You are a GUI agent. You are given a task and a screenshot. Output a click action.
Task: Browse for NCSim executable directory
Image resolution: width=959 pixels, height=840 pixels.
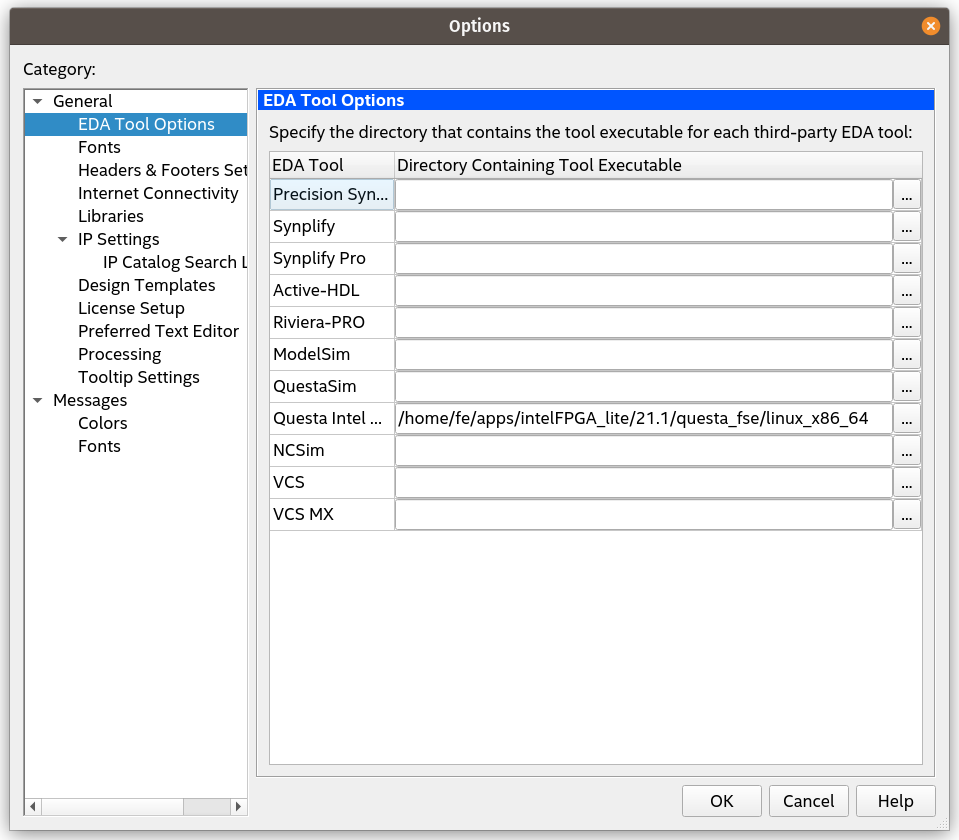tap(906, 450)
